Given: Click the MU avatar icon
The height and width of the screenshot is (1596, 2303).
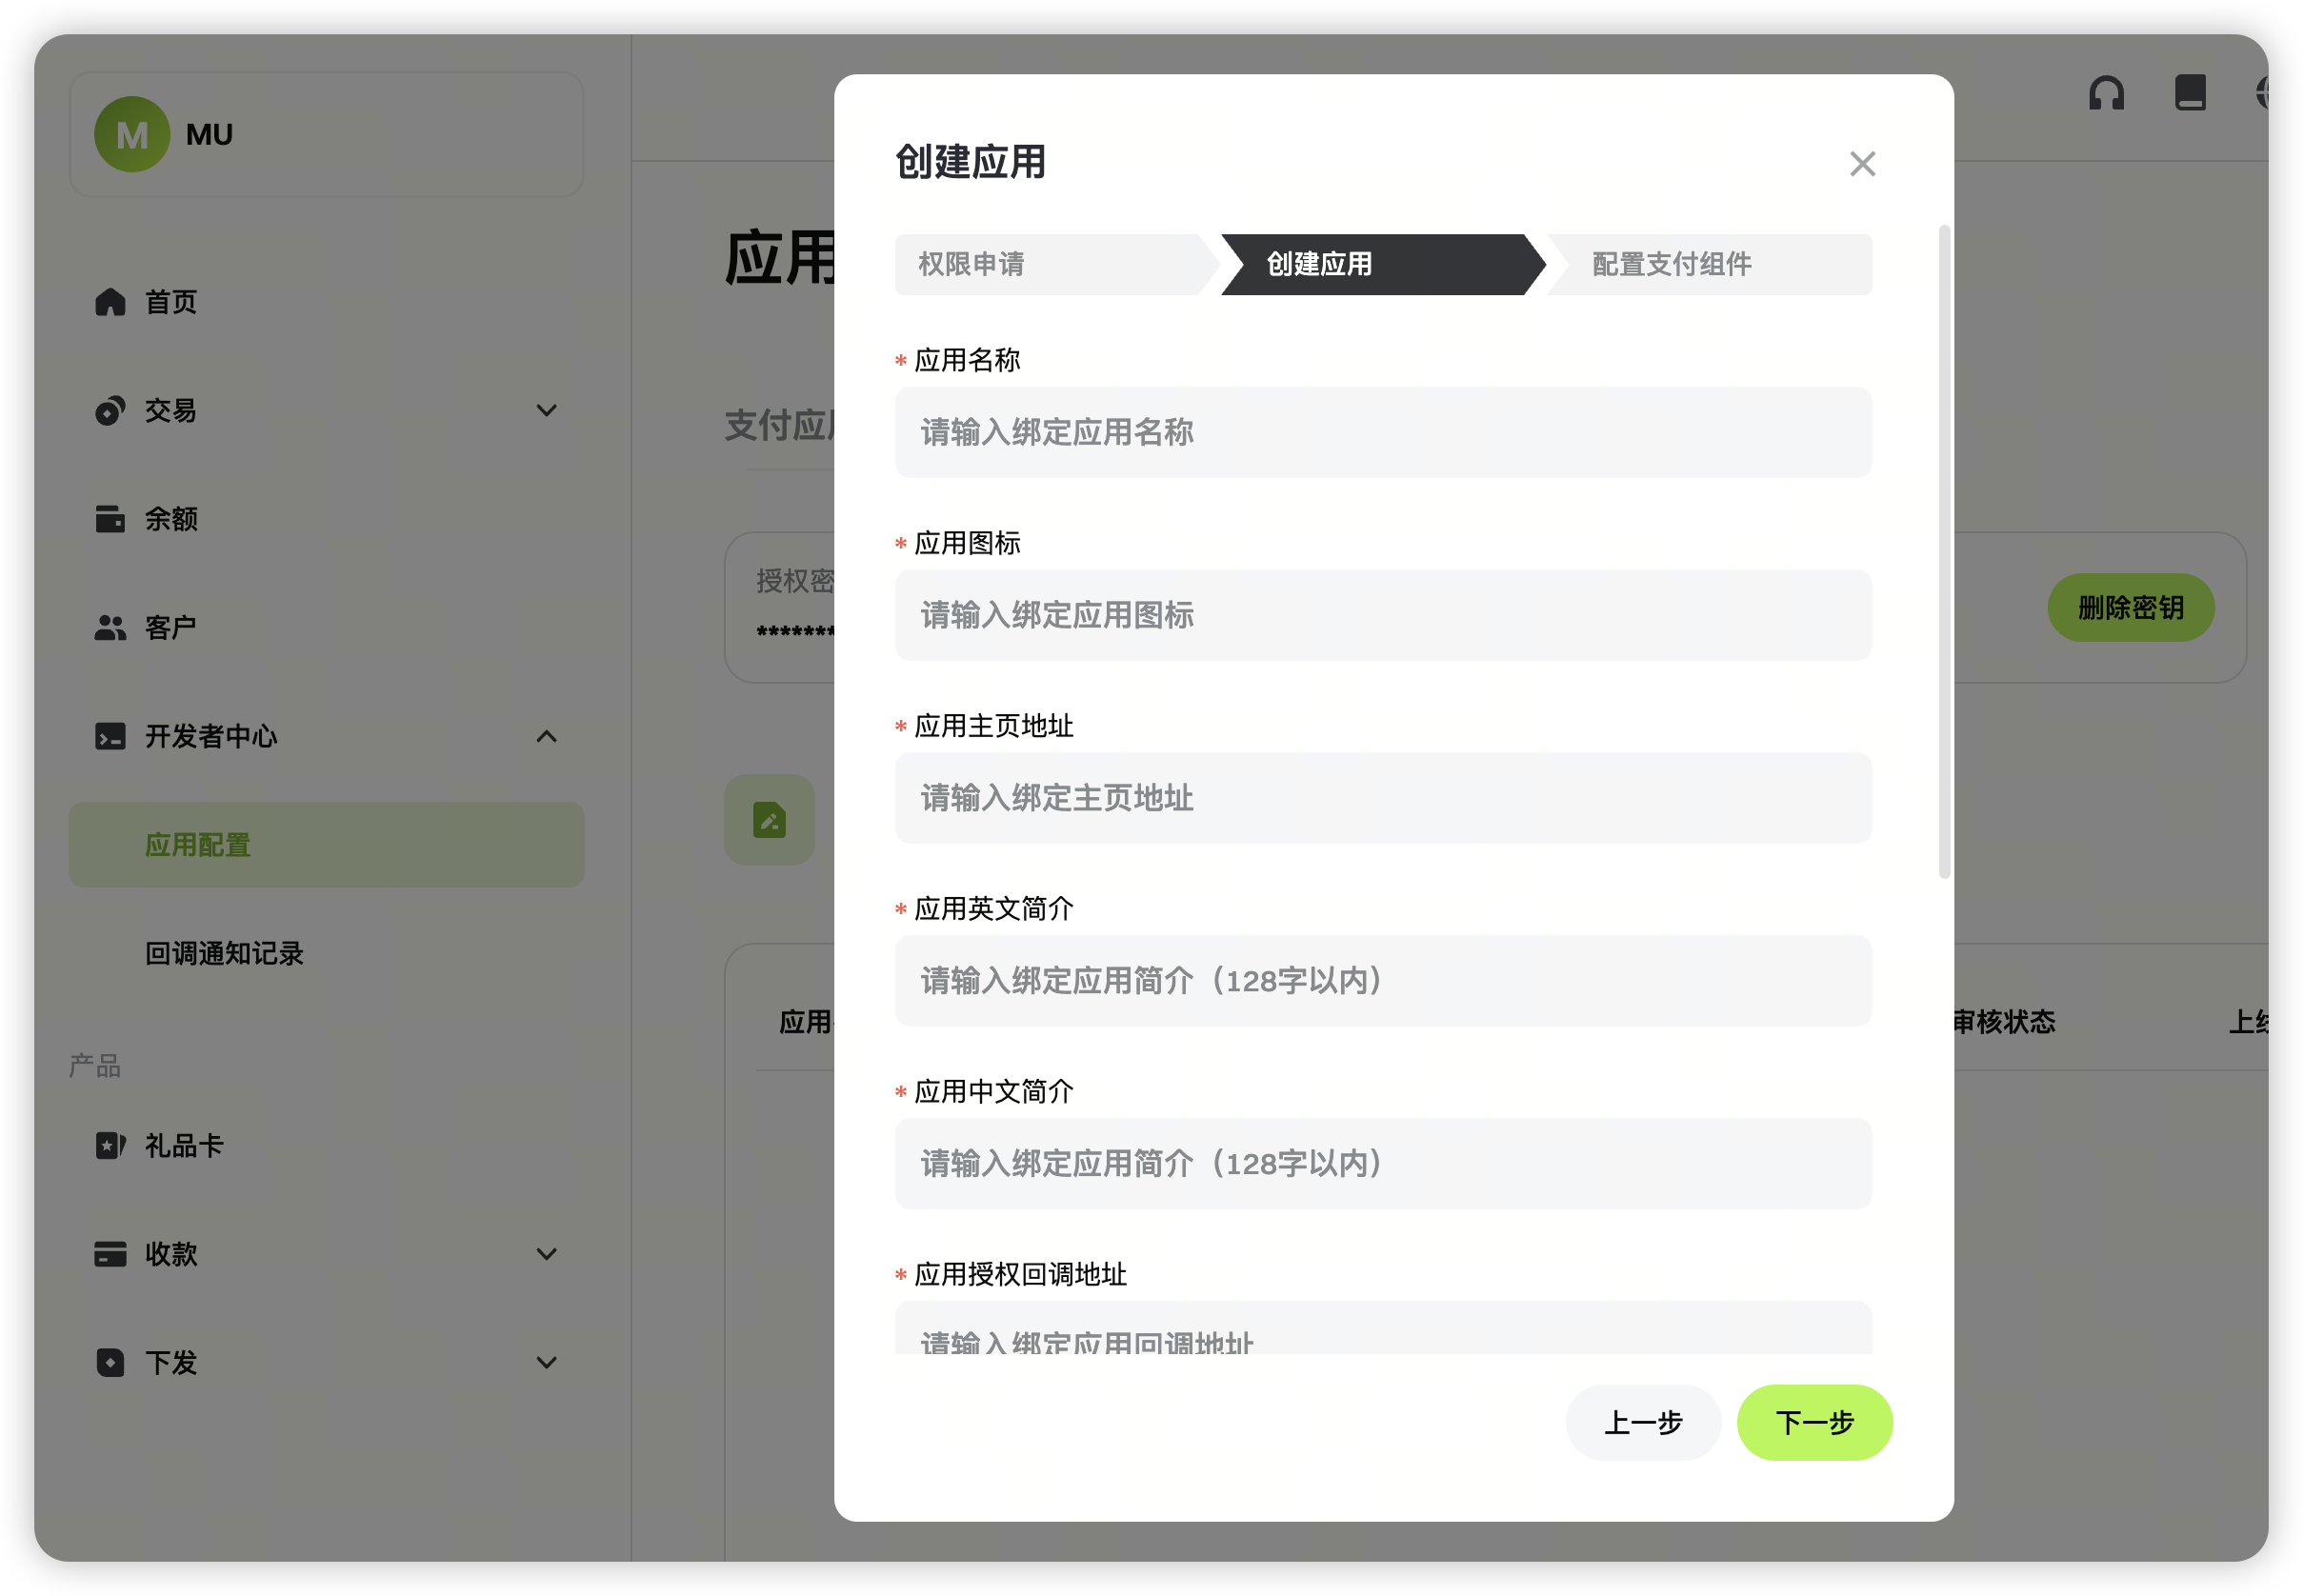Looking at the screenshot, I should coord(132,134).
